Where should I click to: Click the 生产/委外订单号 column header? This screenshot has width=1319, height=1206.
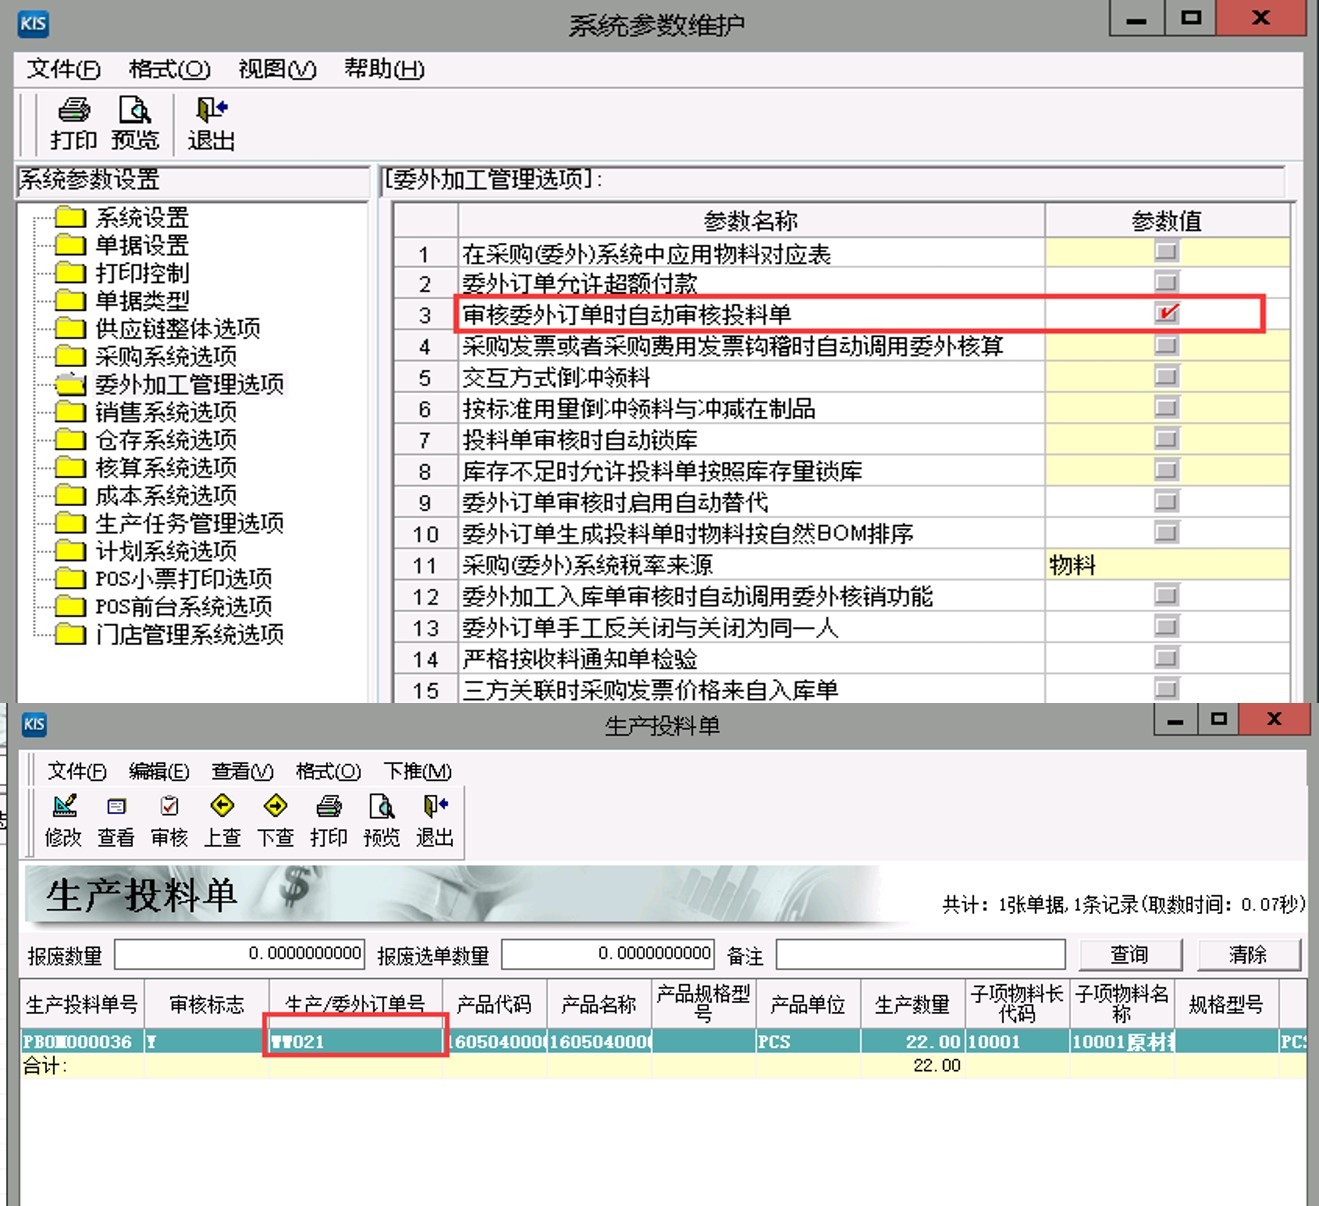tap(356, 1004)
